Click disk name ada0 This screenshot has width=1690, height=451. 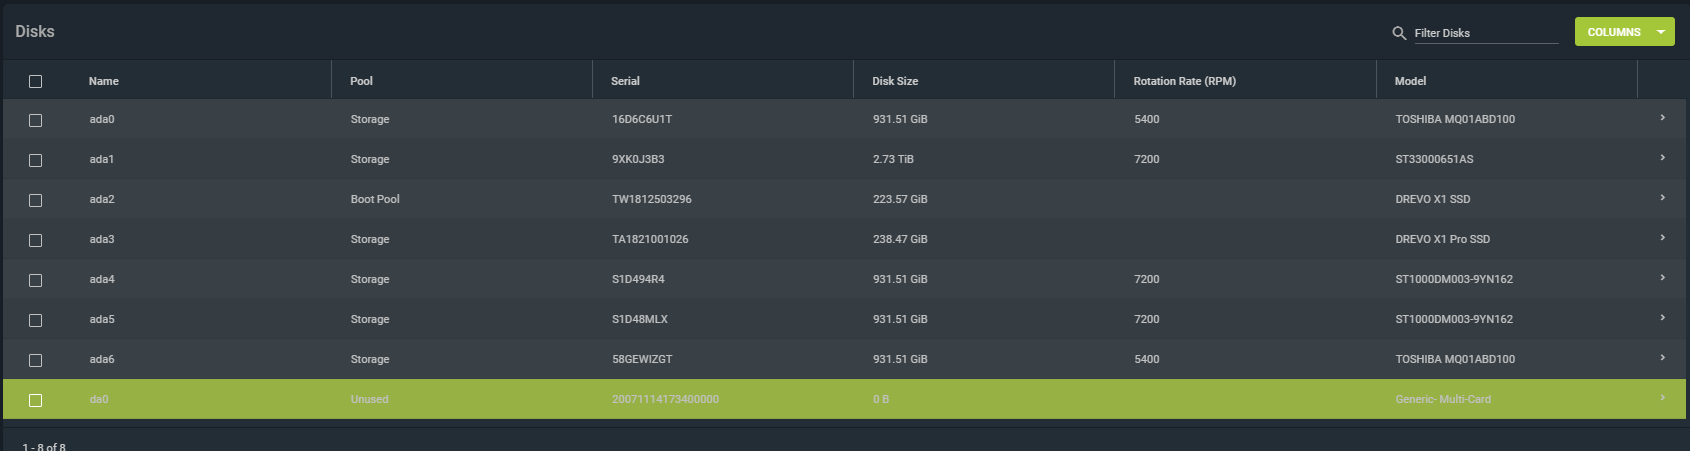(102, 119)
